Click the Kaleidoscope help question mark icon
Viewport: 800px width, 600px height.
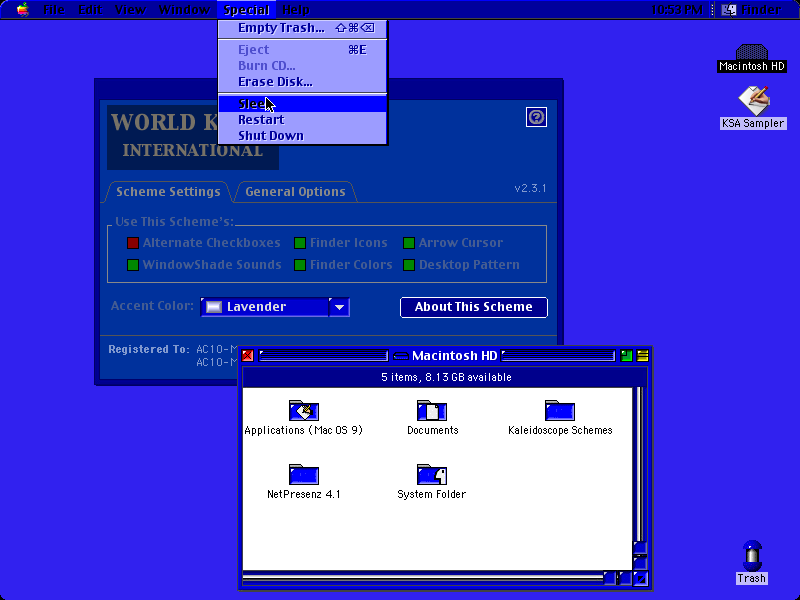[536, 117]
